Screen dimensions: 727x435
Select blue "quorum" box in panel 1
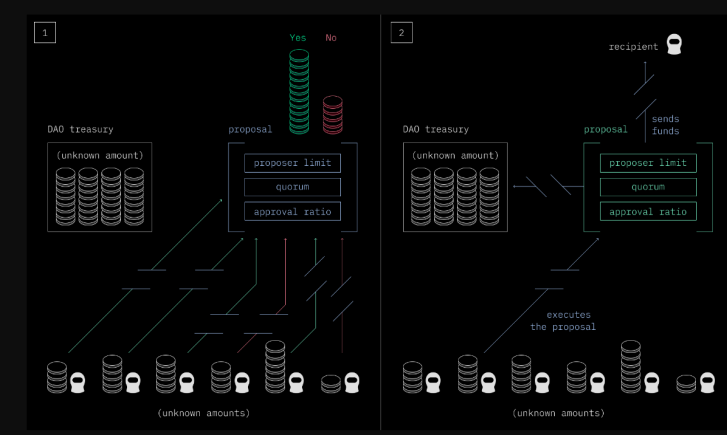(x=293, y=187)
